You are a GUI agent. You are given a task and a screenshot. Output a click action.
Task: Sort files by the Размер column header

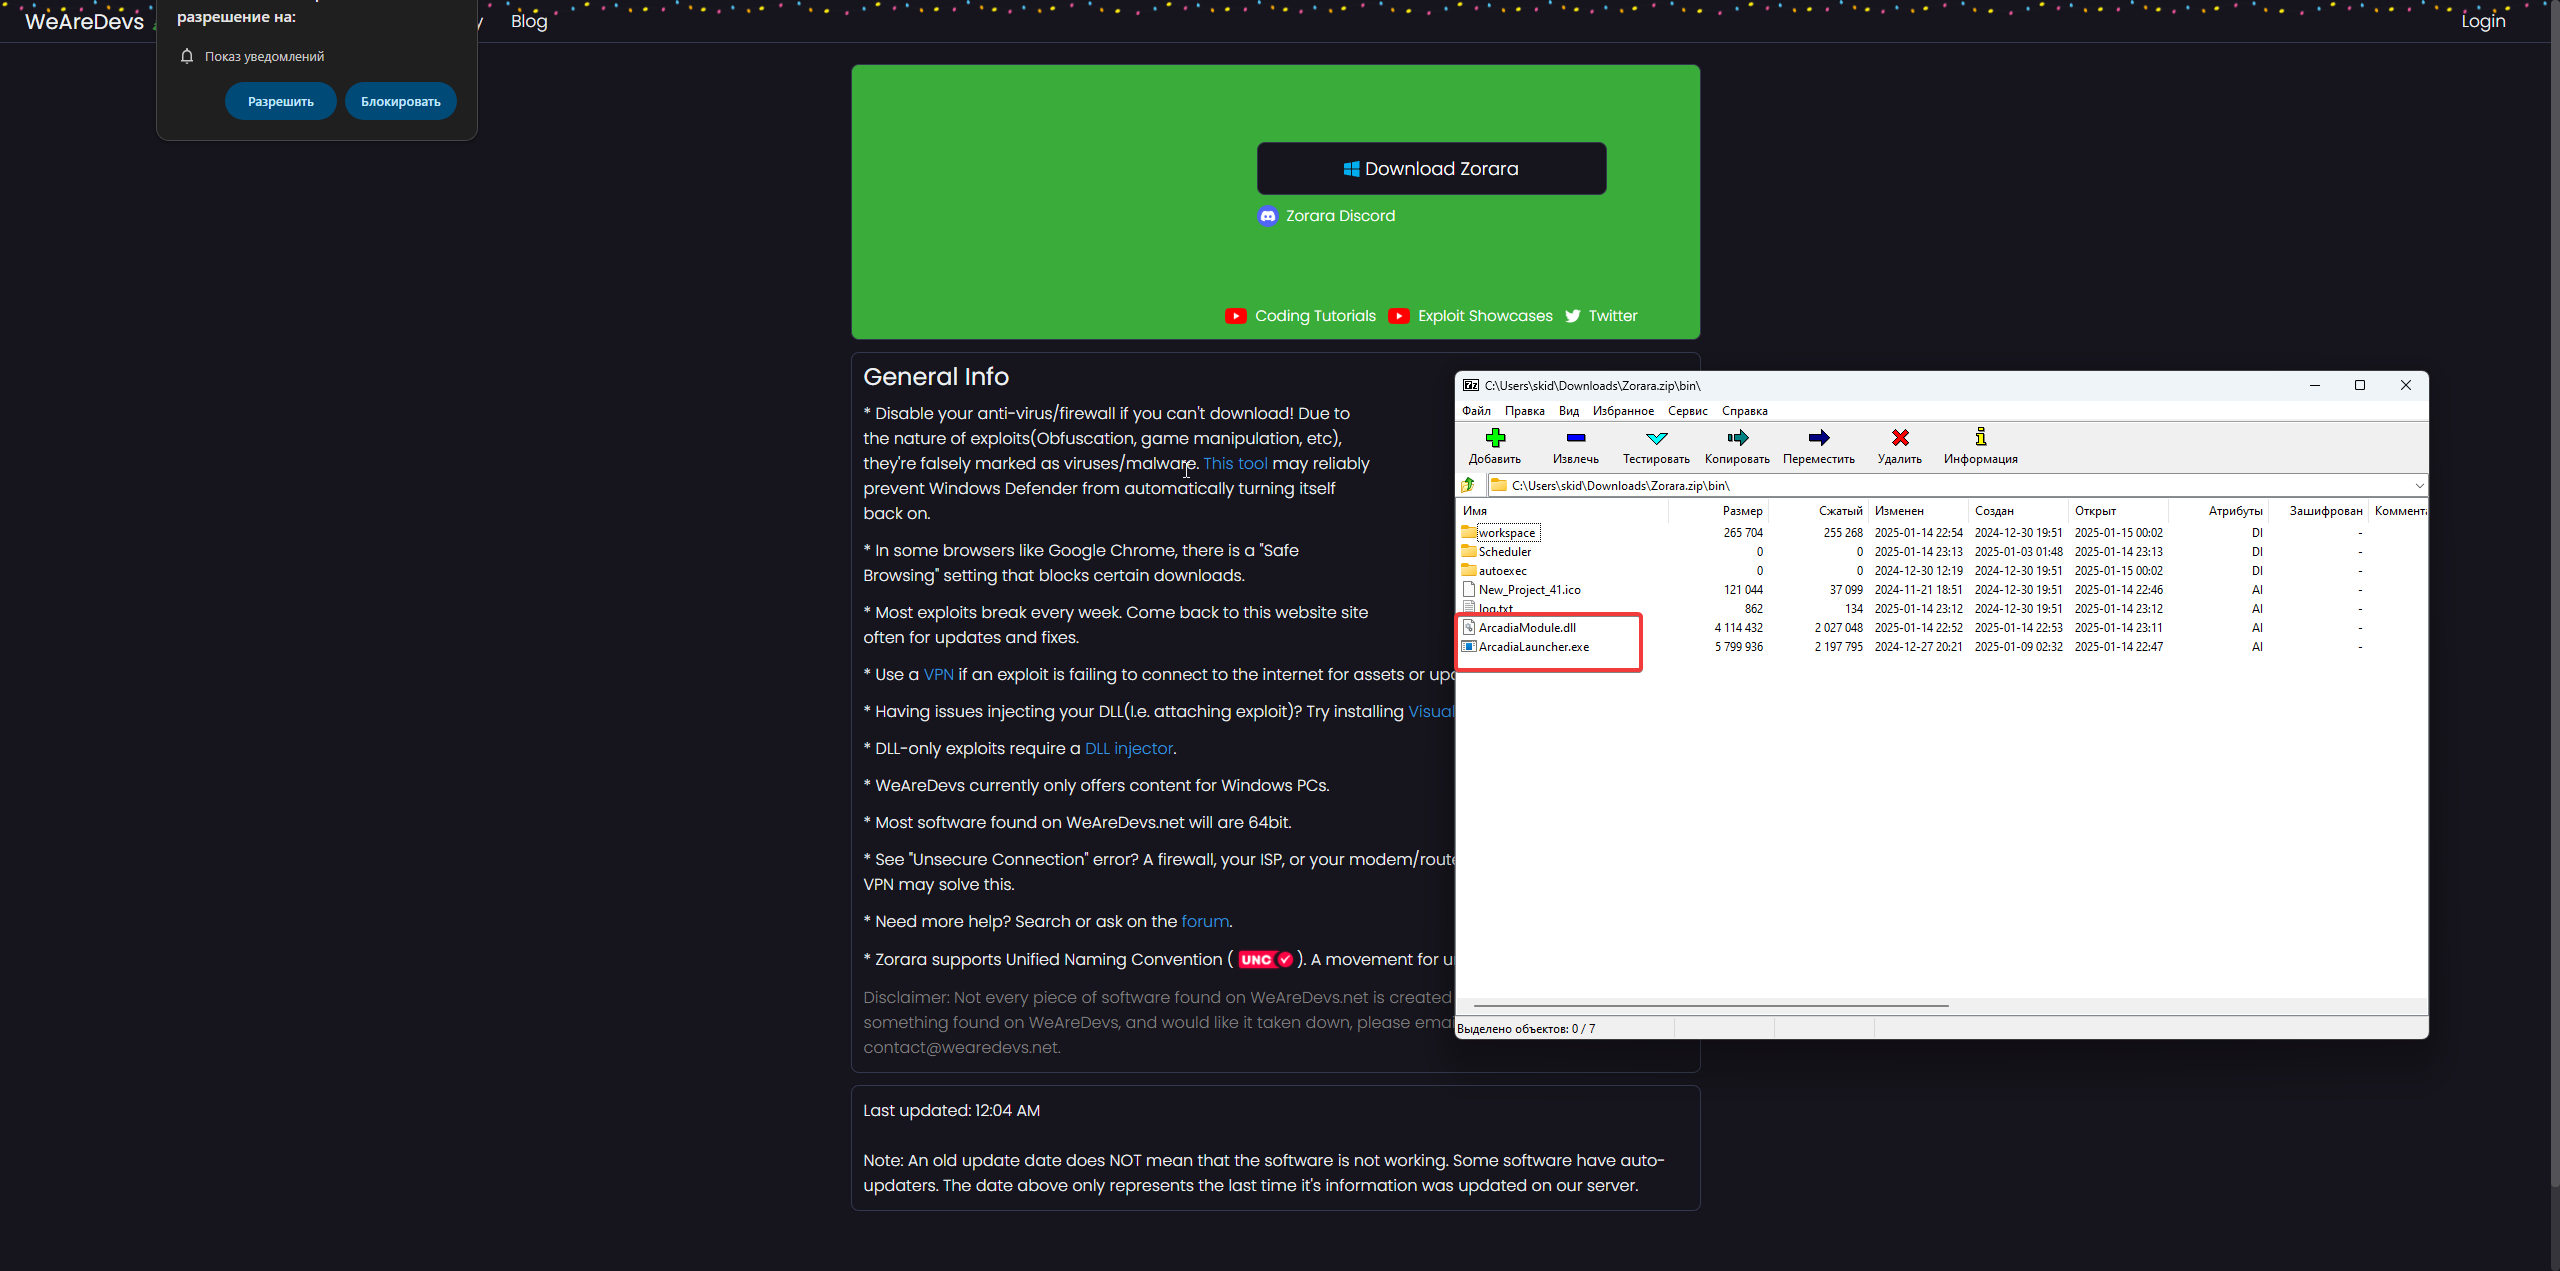[x=1742, y=511]
